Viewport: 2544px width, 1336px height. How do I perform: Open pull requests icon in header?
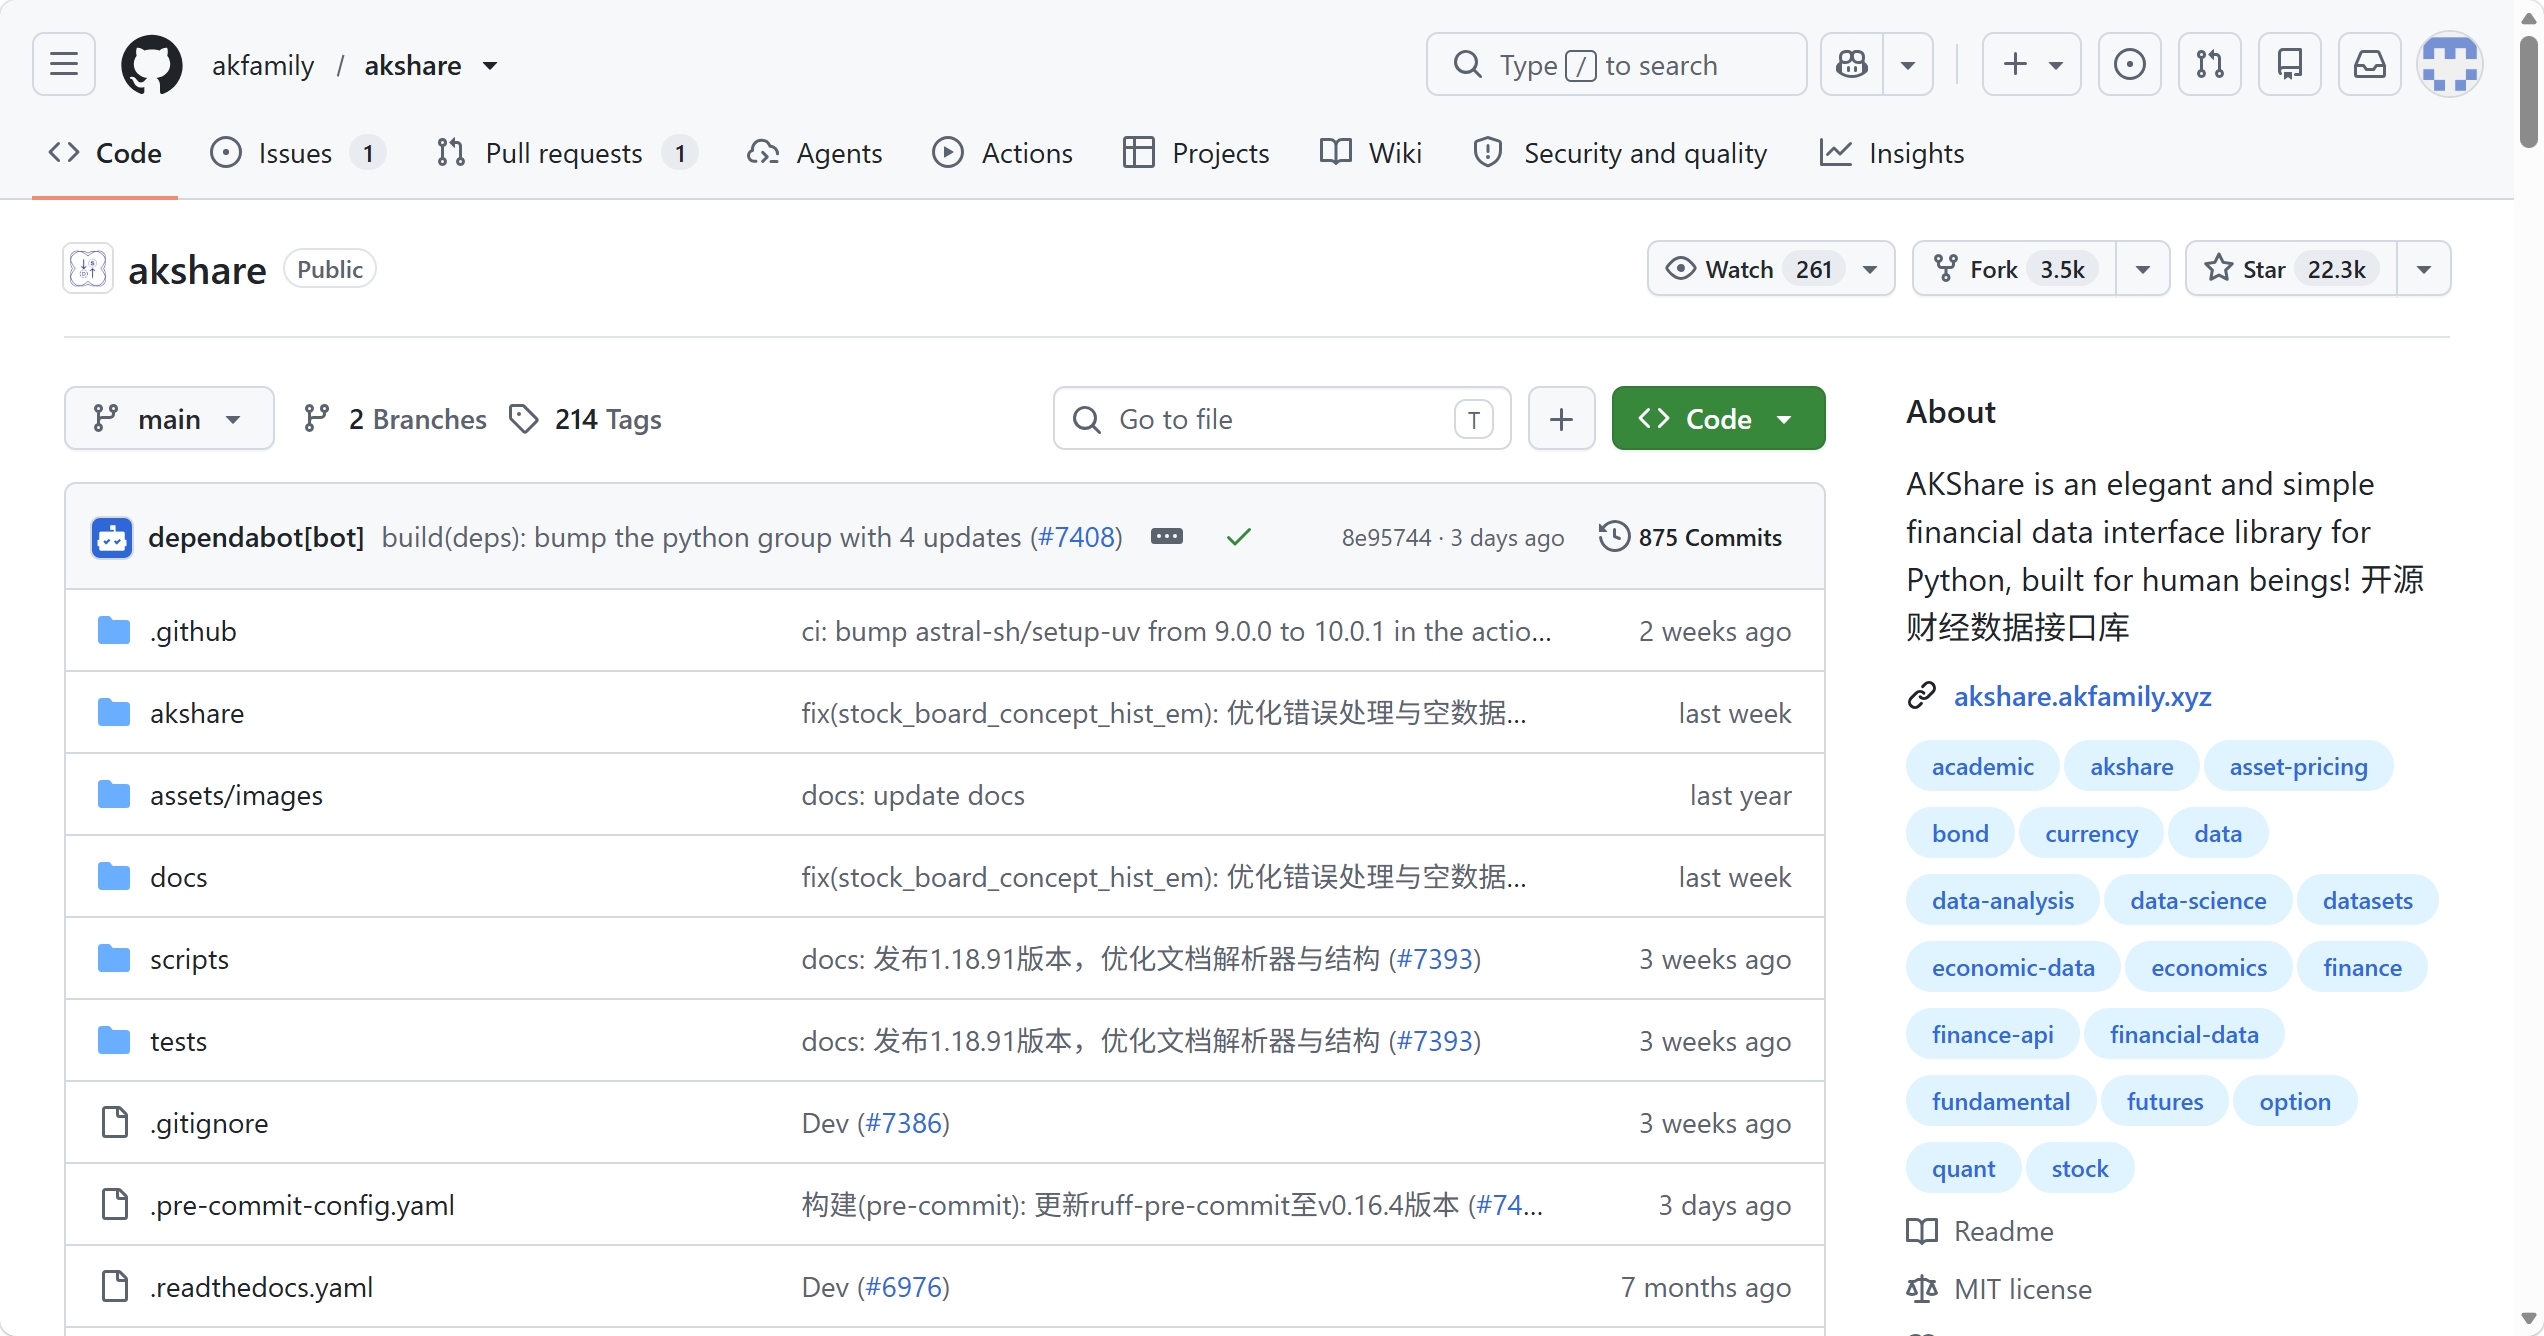(x=2210, y=65)
